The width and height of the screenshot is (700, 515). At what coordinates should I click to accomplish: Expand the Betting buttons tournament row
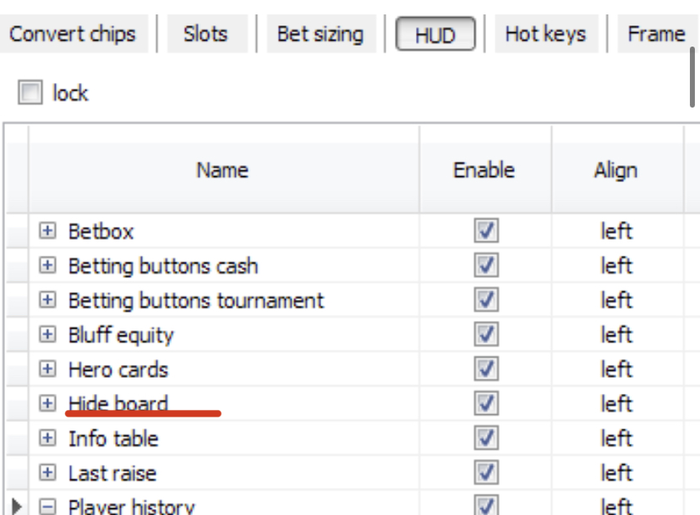tap(47, 299)
